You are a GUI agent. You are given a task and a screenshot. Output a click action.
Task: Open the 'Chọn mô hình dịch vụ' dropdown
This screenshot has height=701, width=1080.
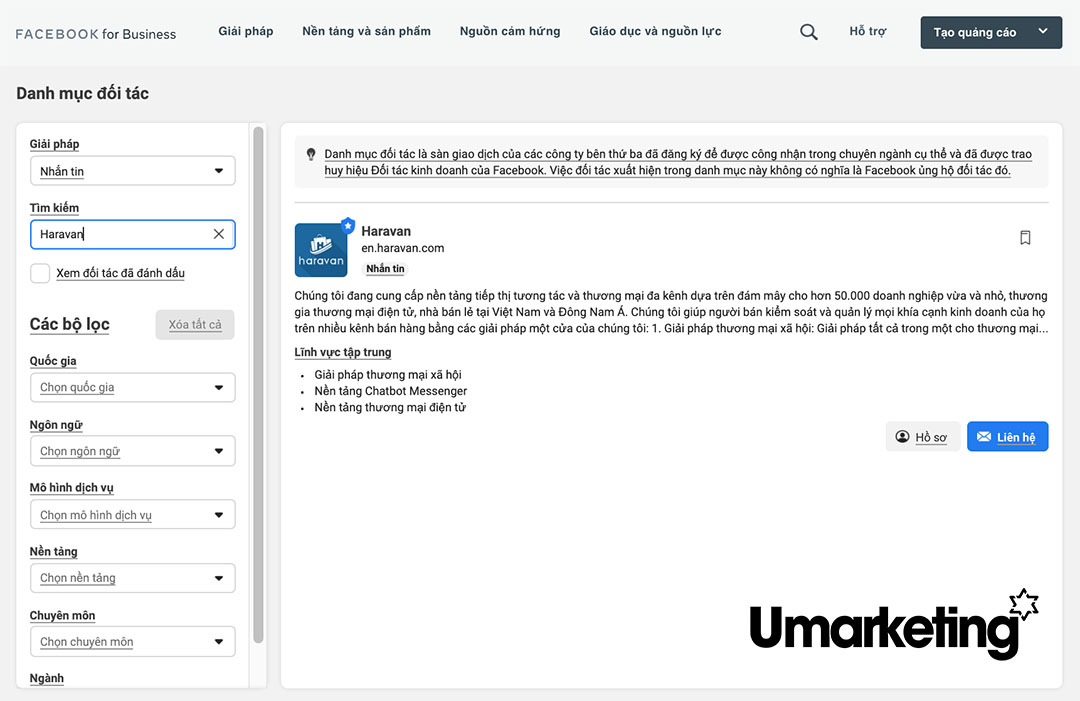132,515
